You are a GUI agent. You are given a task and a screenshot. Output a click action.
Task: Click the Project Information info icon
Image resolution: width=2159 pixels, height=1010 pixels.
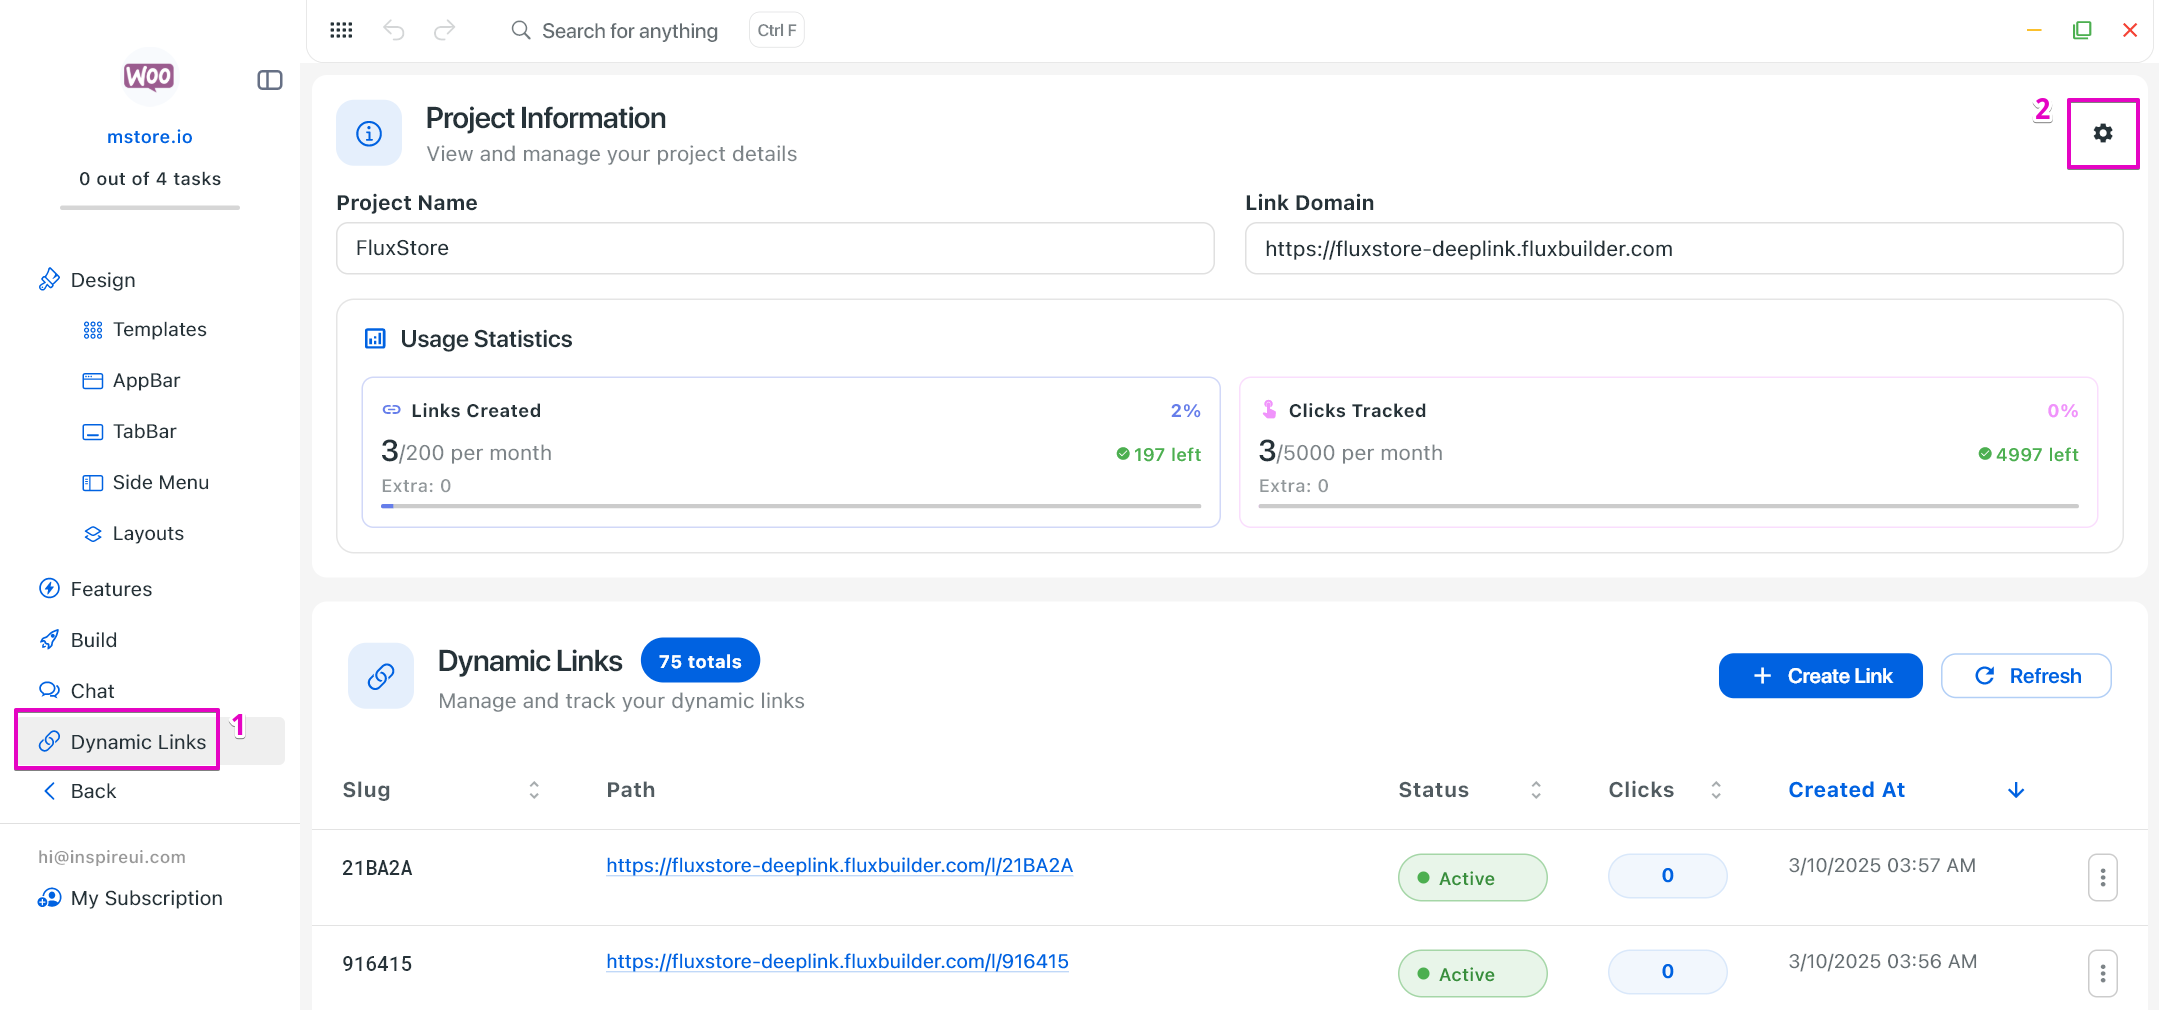click(x=369, y=133)
